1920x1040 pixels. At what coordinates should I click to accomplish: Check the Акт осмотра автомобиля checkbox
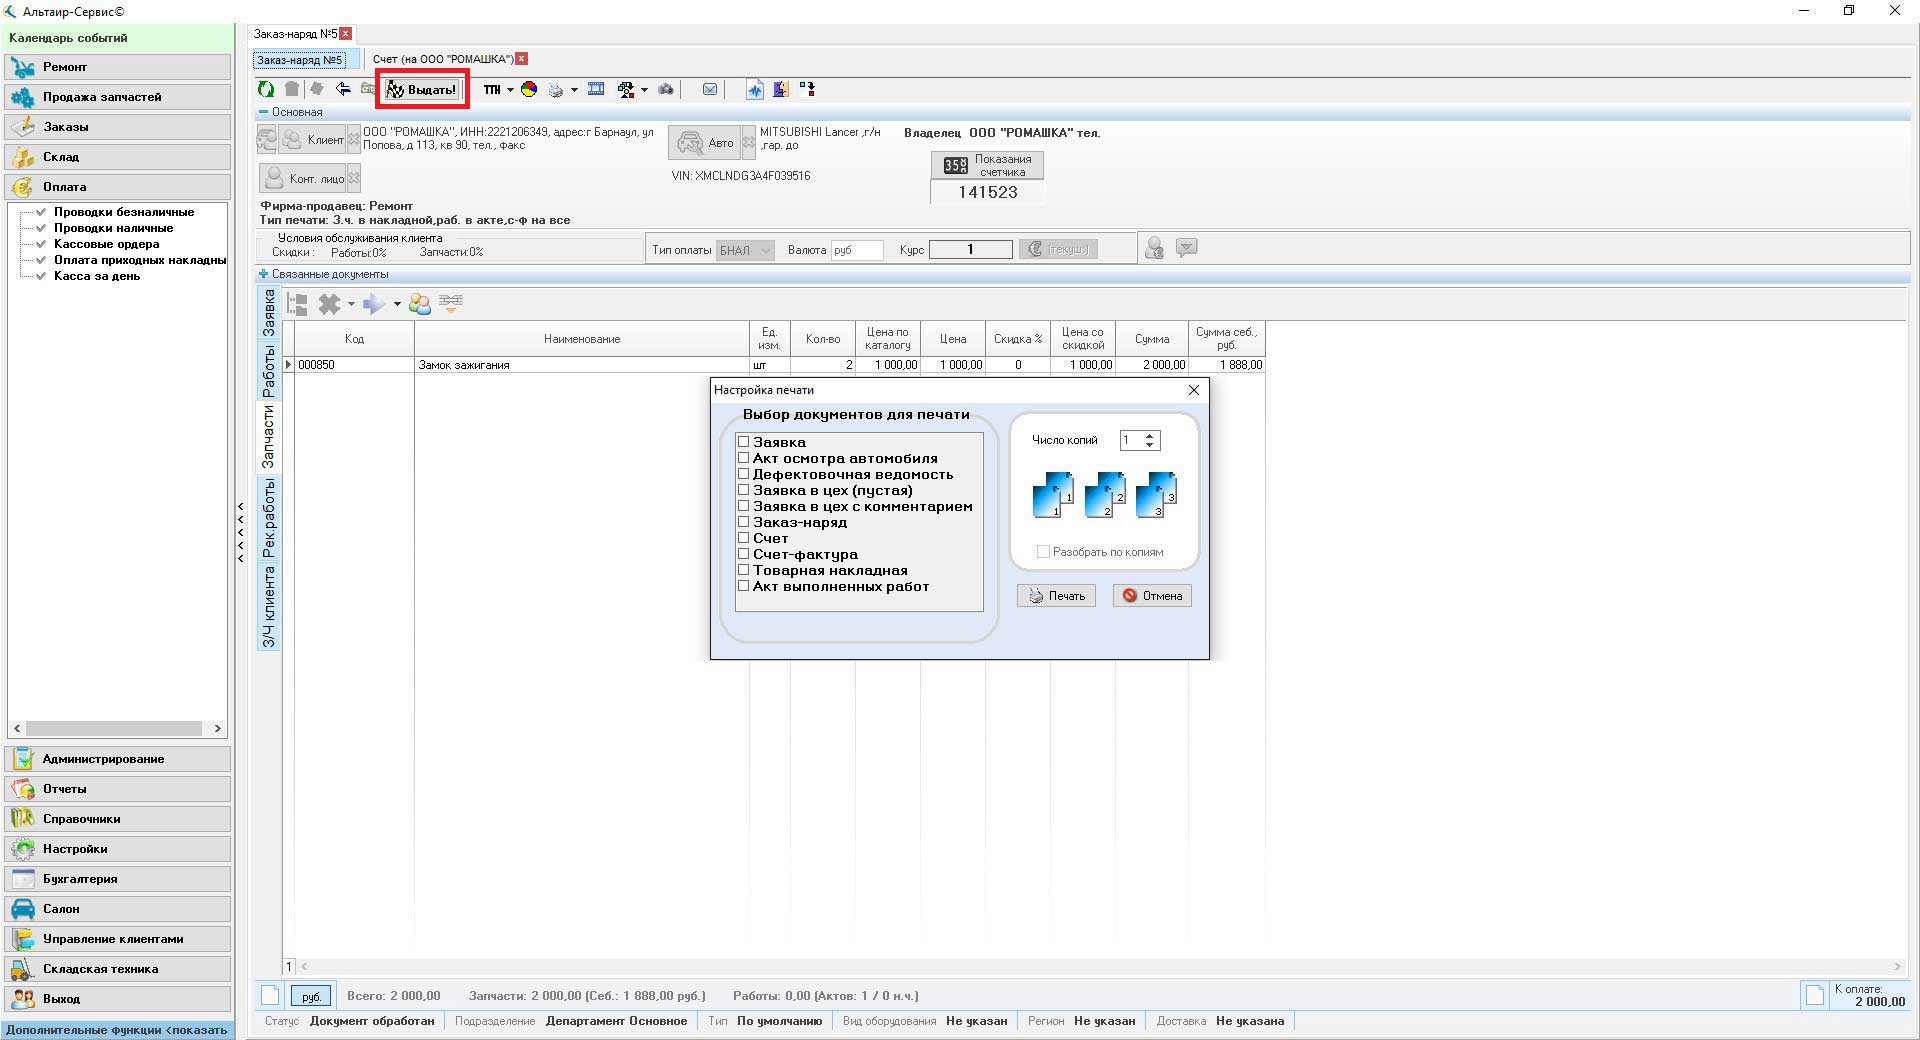click(744, 458)
